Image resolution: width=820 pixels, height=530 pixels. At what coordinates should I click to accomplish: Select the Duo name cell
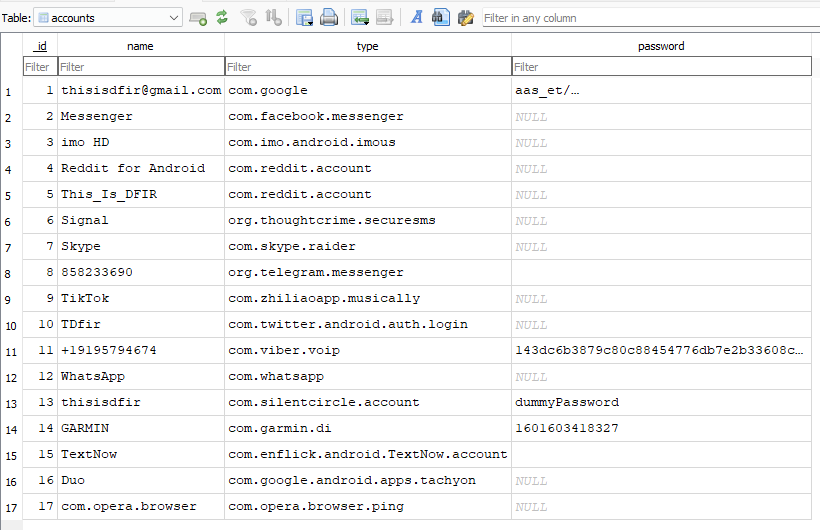[x=141, y=480]
